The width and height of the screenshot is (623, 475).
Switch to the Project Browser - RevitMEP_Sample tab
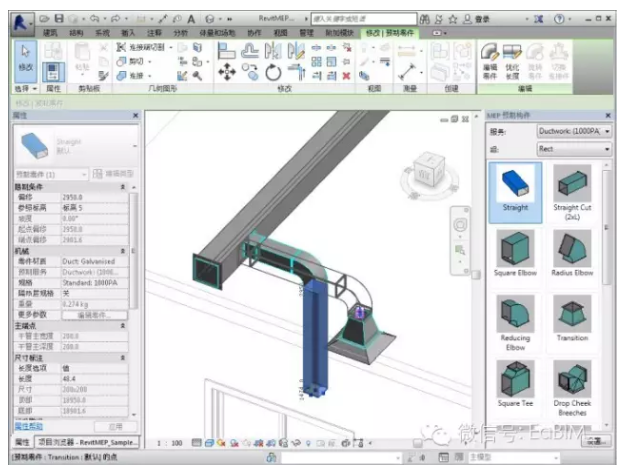[x=87, y=442]
